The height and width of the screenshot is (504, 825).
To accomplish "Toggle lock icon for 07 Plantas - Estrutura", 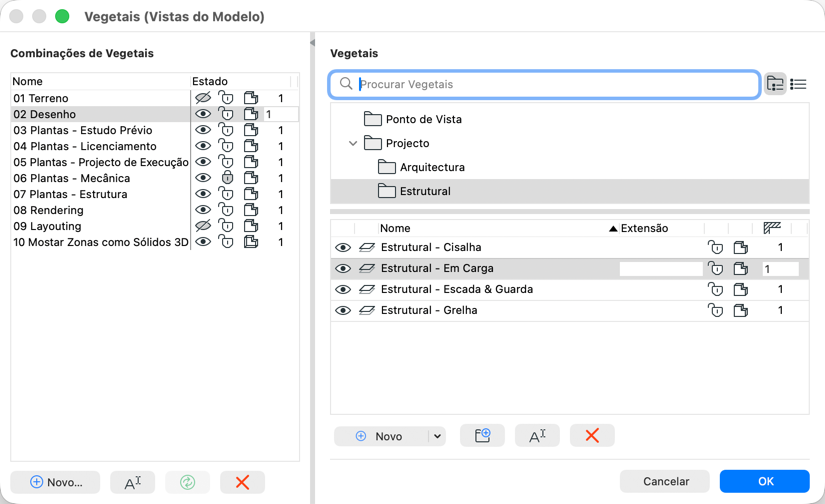I will 226,194.
